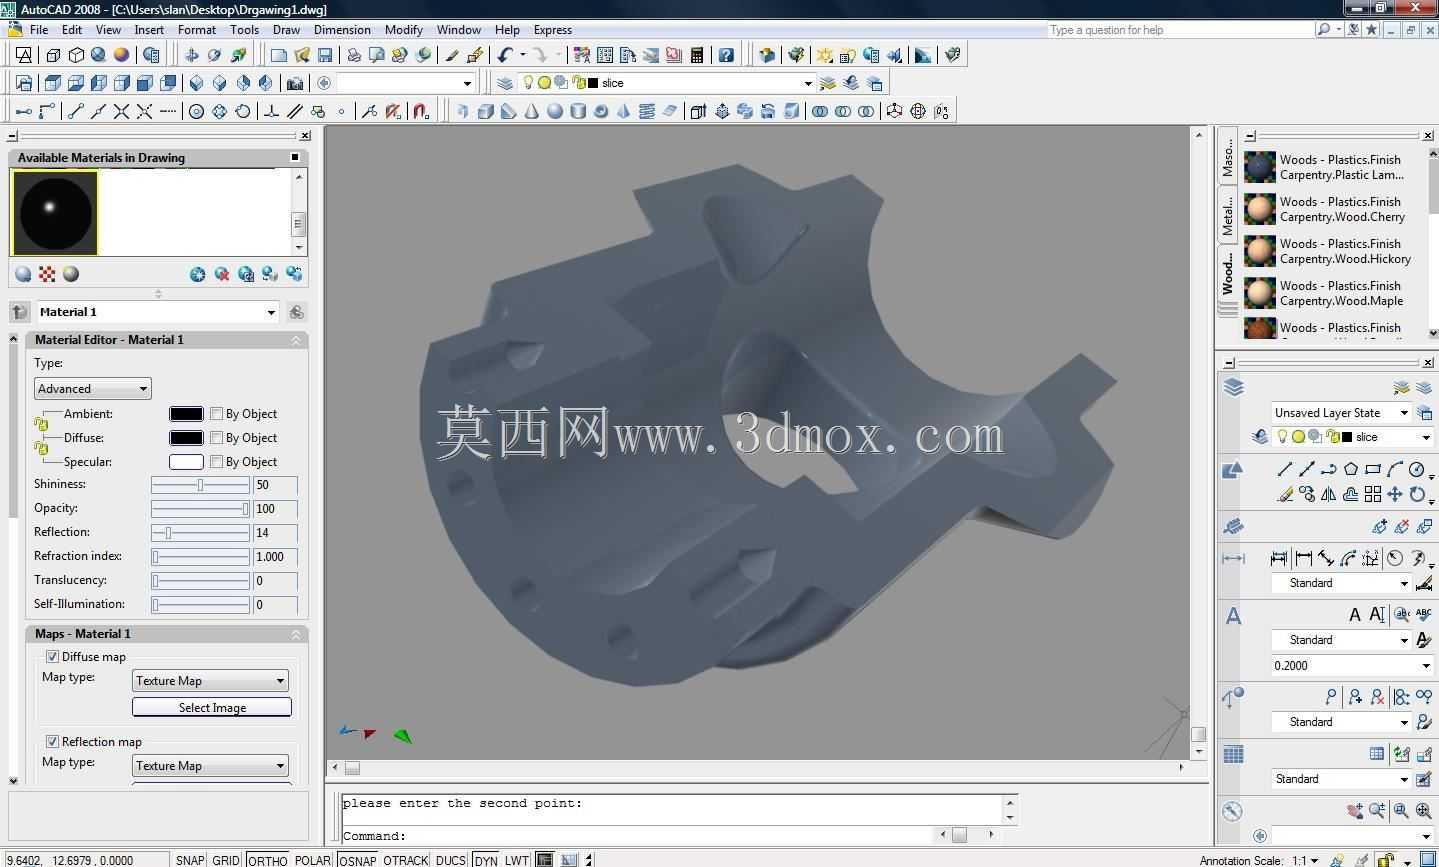Image resolution: width=1439 pixels, height=867 pixels.
Task: Click Select Image button for Diffuse map
Action: [x=212, y=707]
